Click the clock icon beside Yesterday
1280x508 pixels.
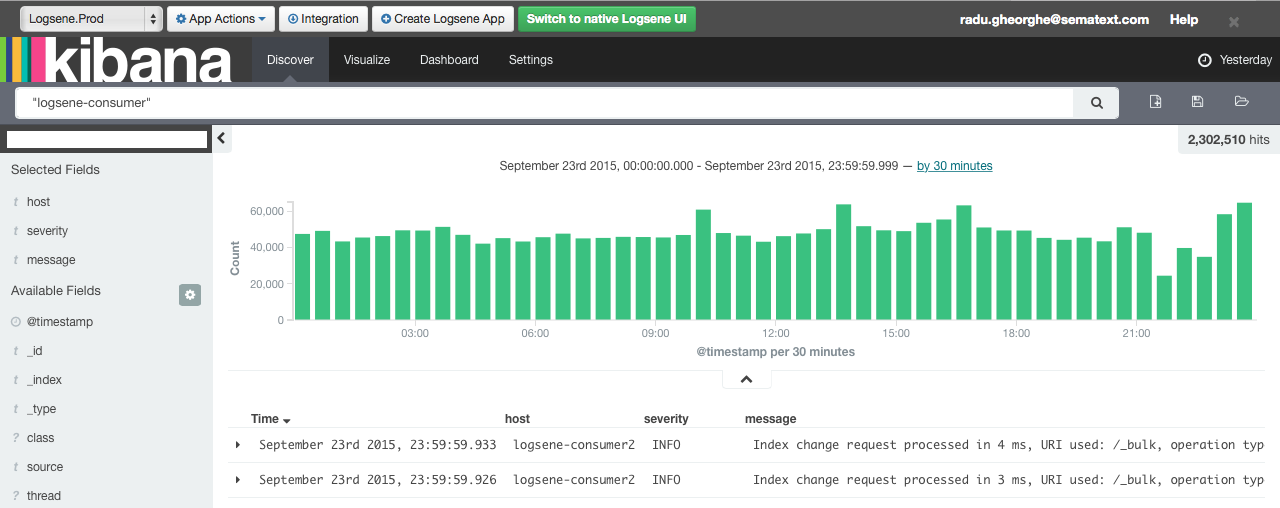click(x=1204, y=60)
